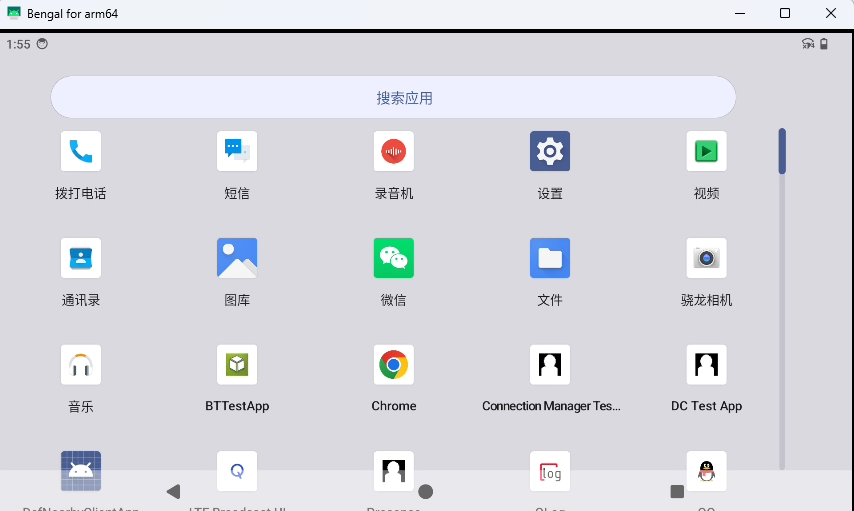Image resolution: width=854 pixels, height=511 pixels.
Task: Open the 通讯录 contacts app
Action: (x=81, y=258)
